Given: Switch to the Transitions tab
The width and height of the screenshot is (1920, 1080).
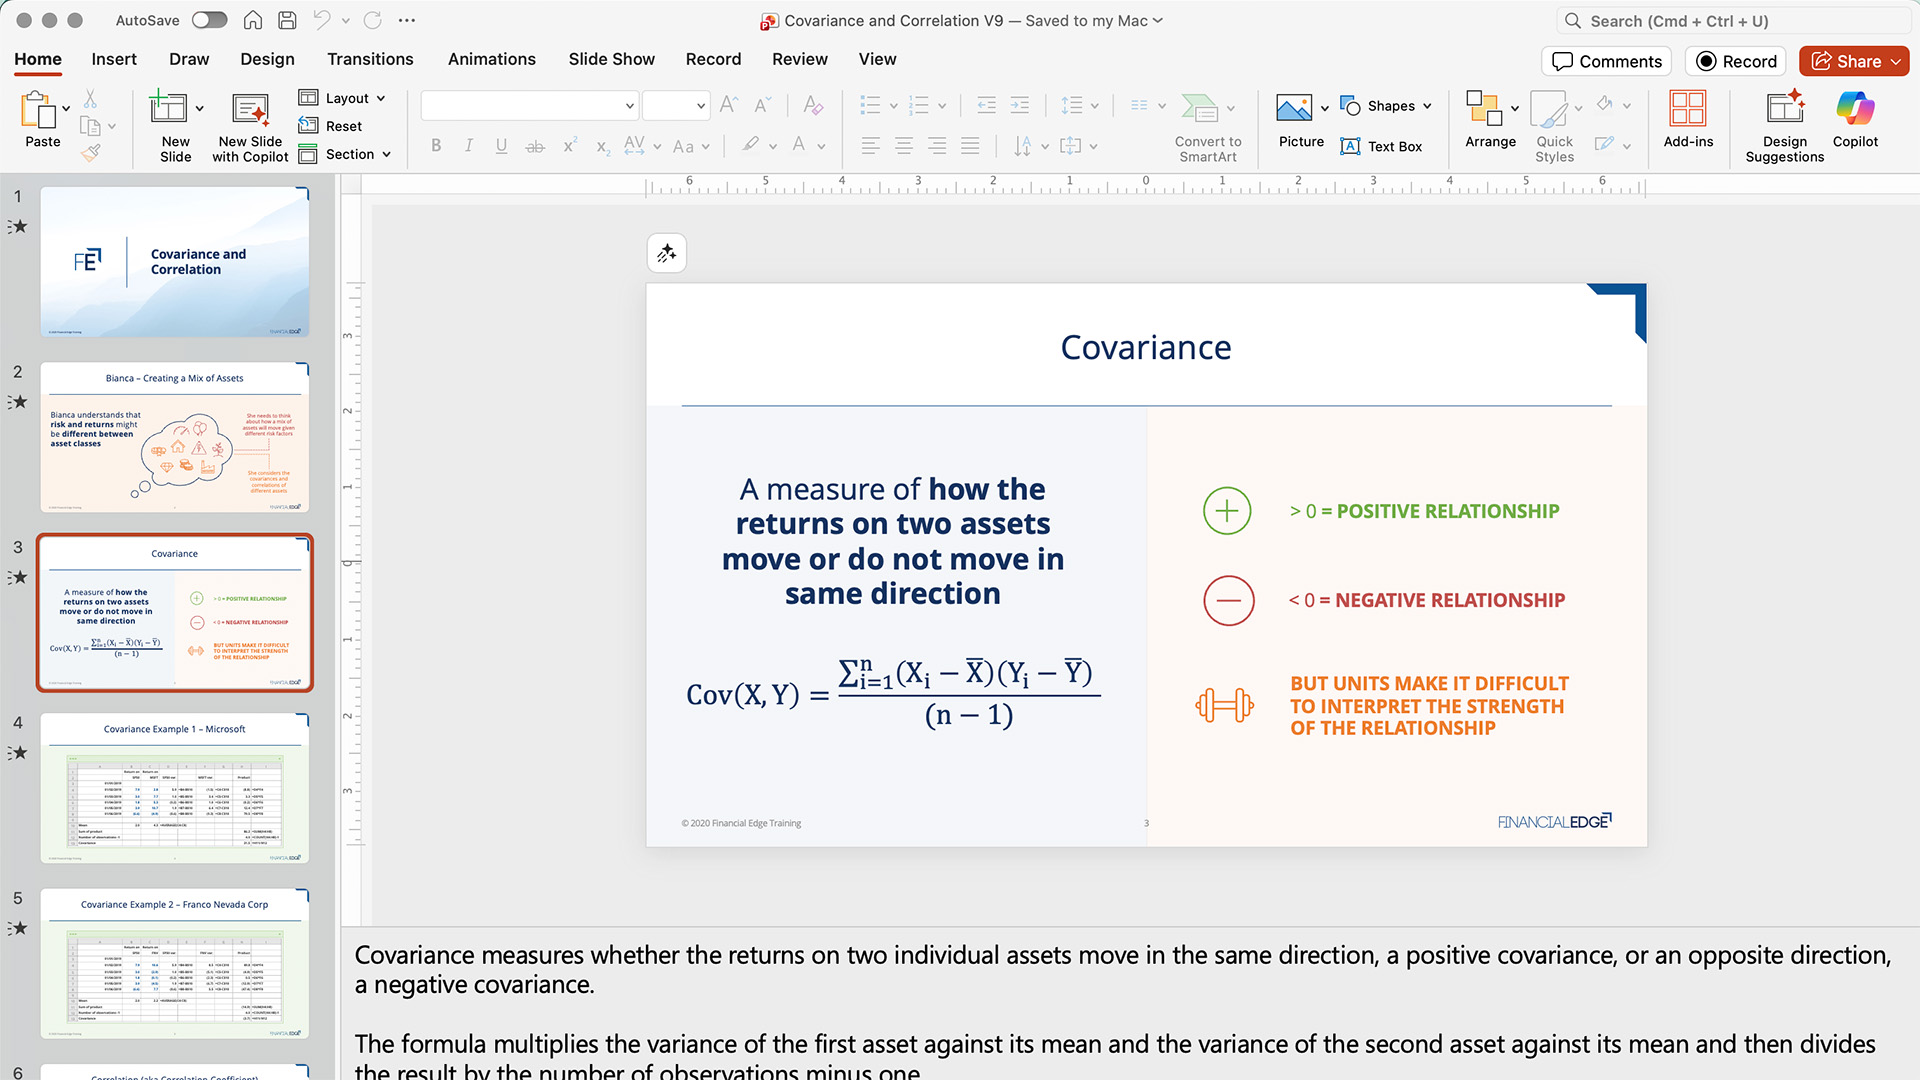Looking at the screenshot, I should [x=370, y=59].
